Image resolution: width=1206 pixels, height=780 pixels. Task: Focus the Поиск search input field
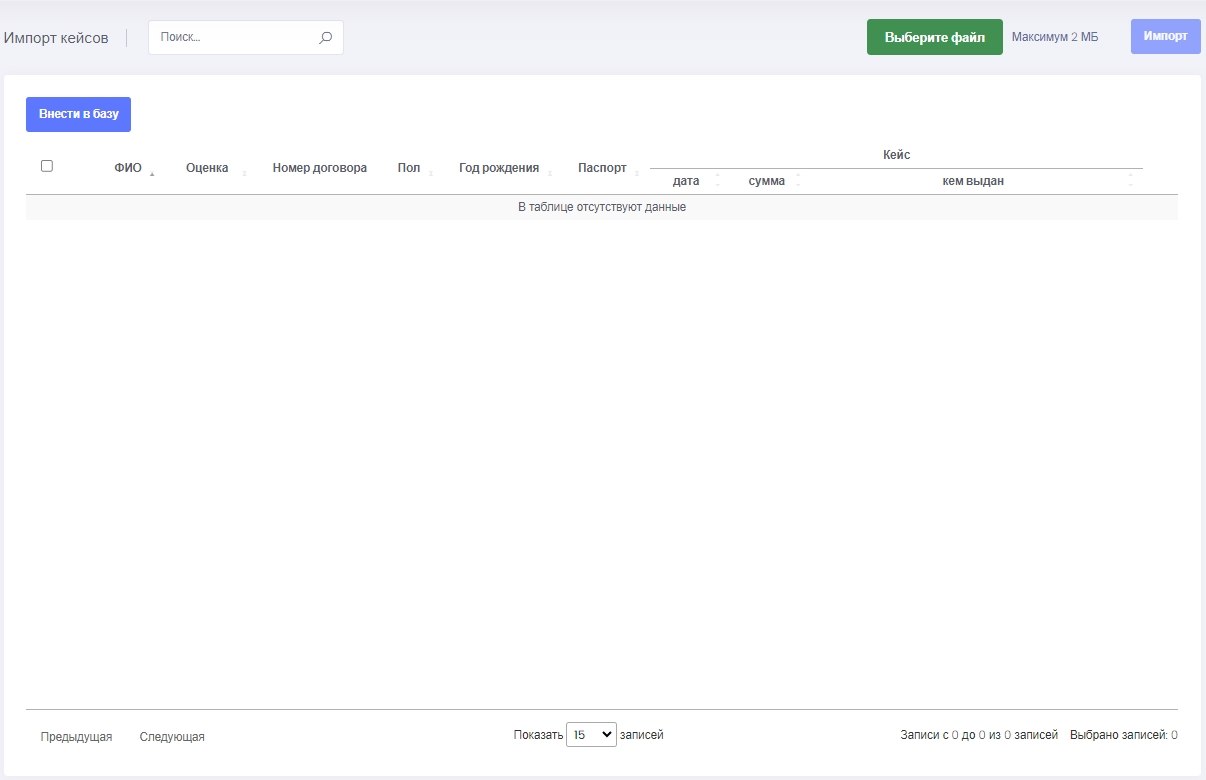235,38
